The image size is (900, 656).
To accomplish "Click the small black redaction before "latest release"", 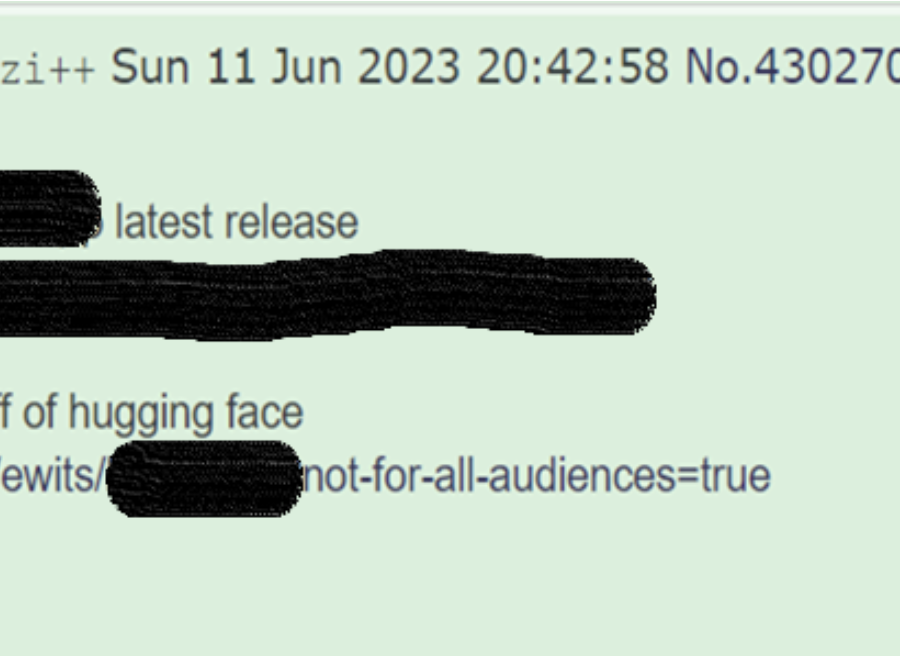I will pos(49,209).
